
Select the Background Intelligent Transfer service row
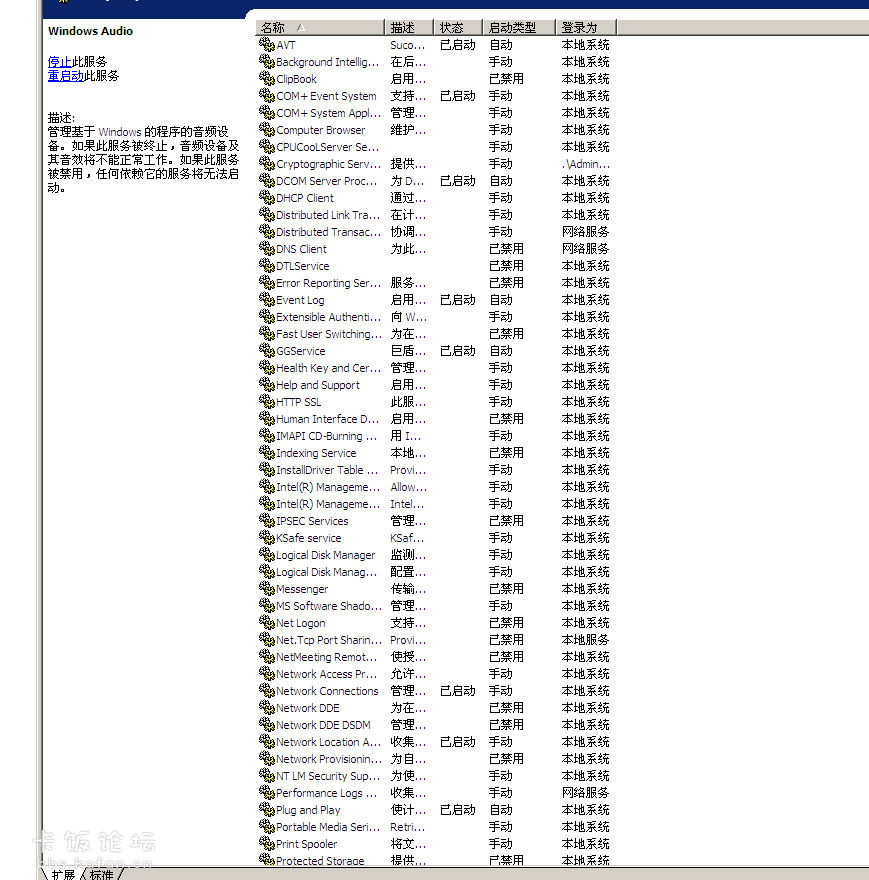(x=434, y=62)
